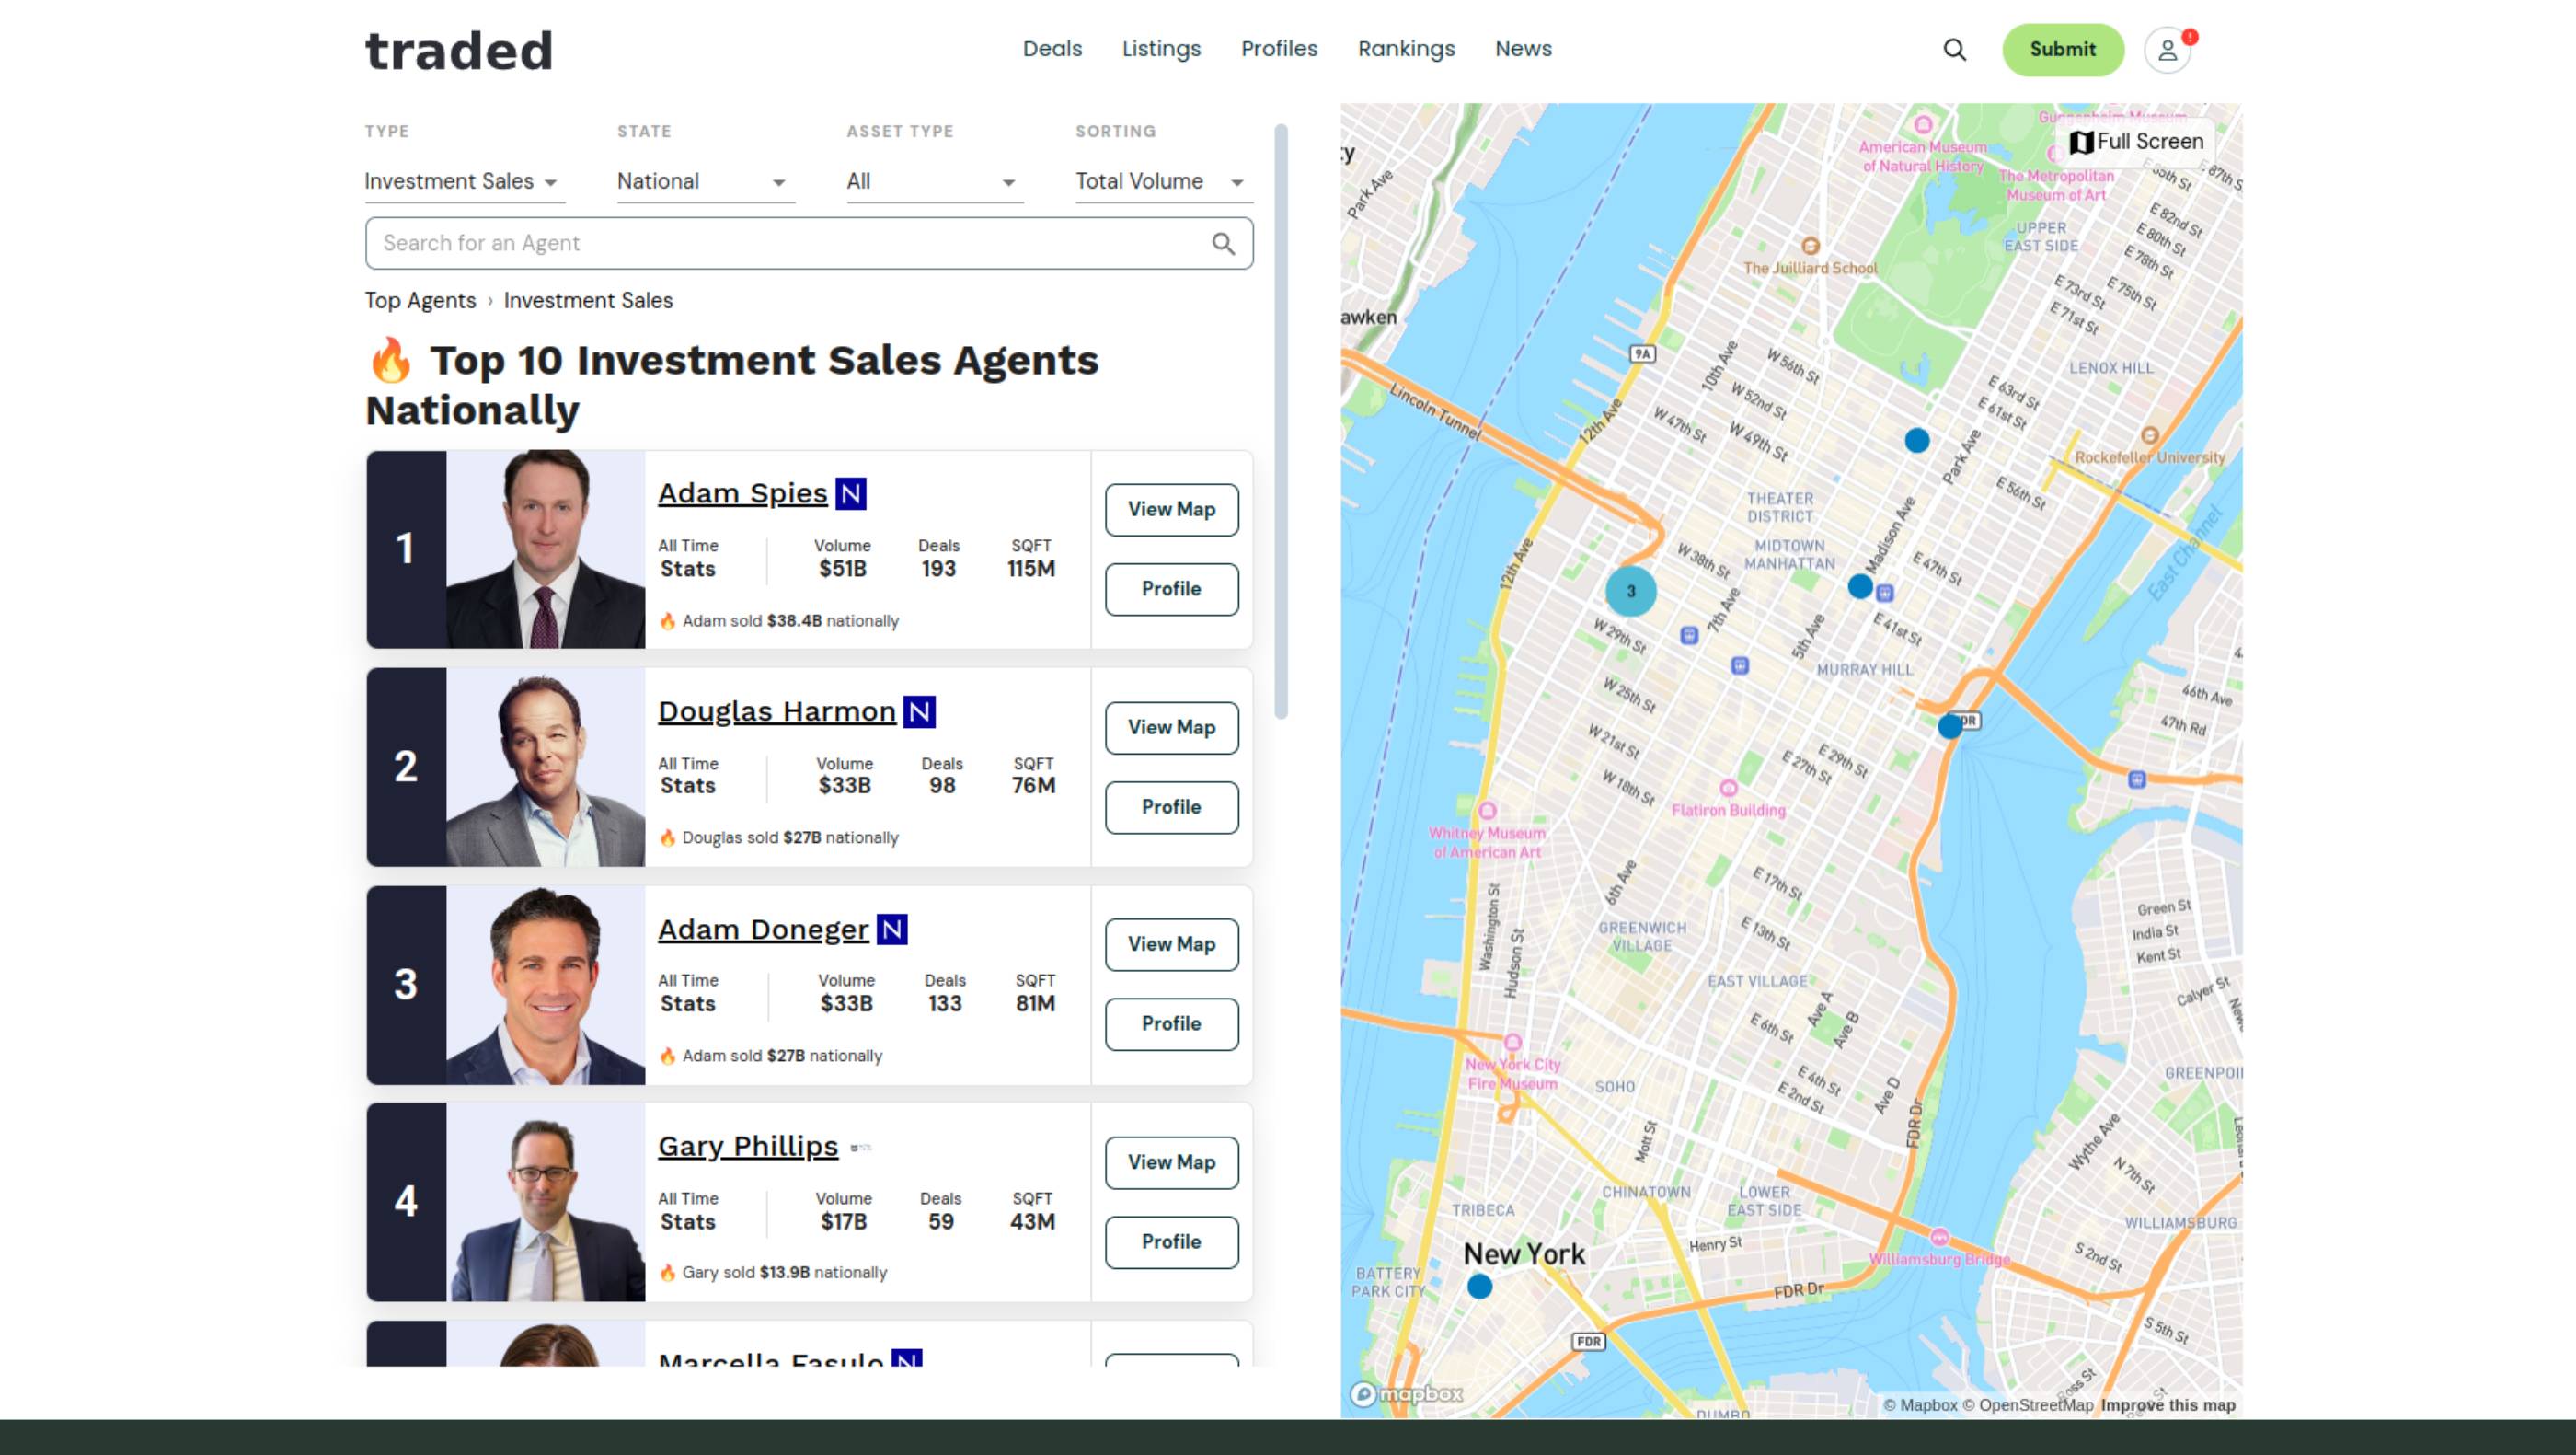Open the site search magnifier icon

pyautogui.click(x=1954, y=49)
